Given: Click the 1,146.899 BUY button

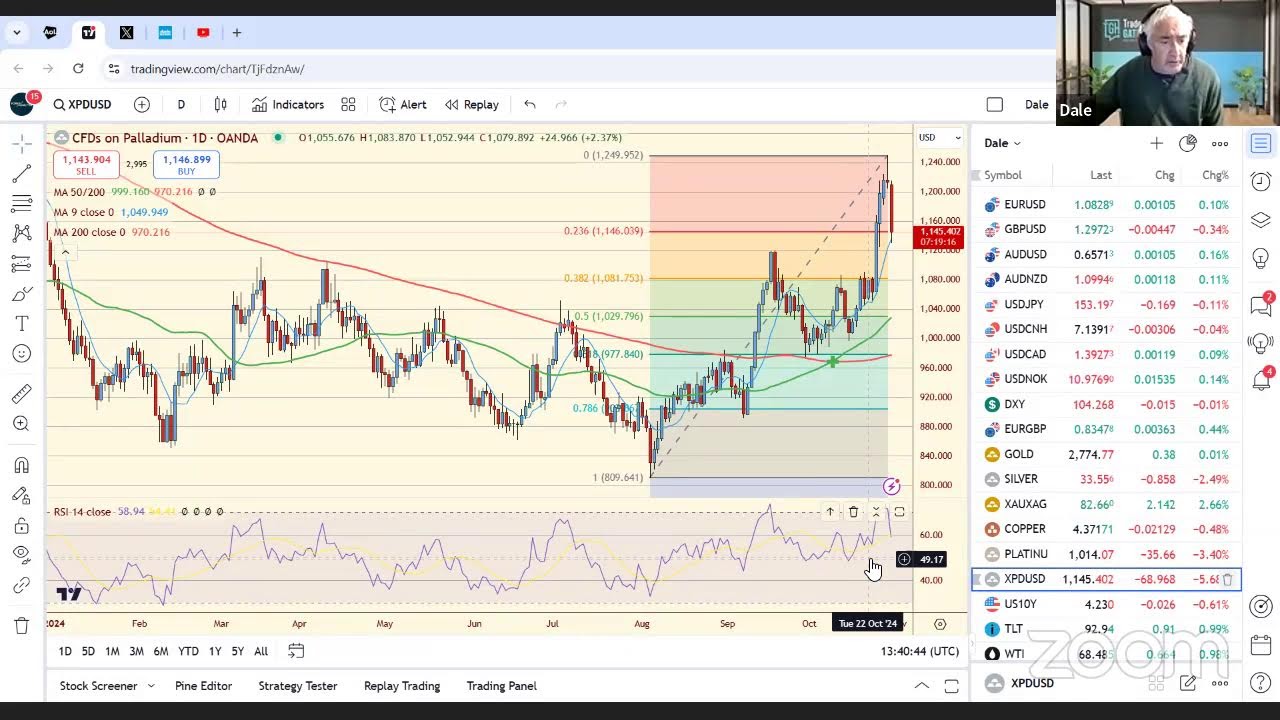Looking at the screenshot, I should (187, 165).
